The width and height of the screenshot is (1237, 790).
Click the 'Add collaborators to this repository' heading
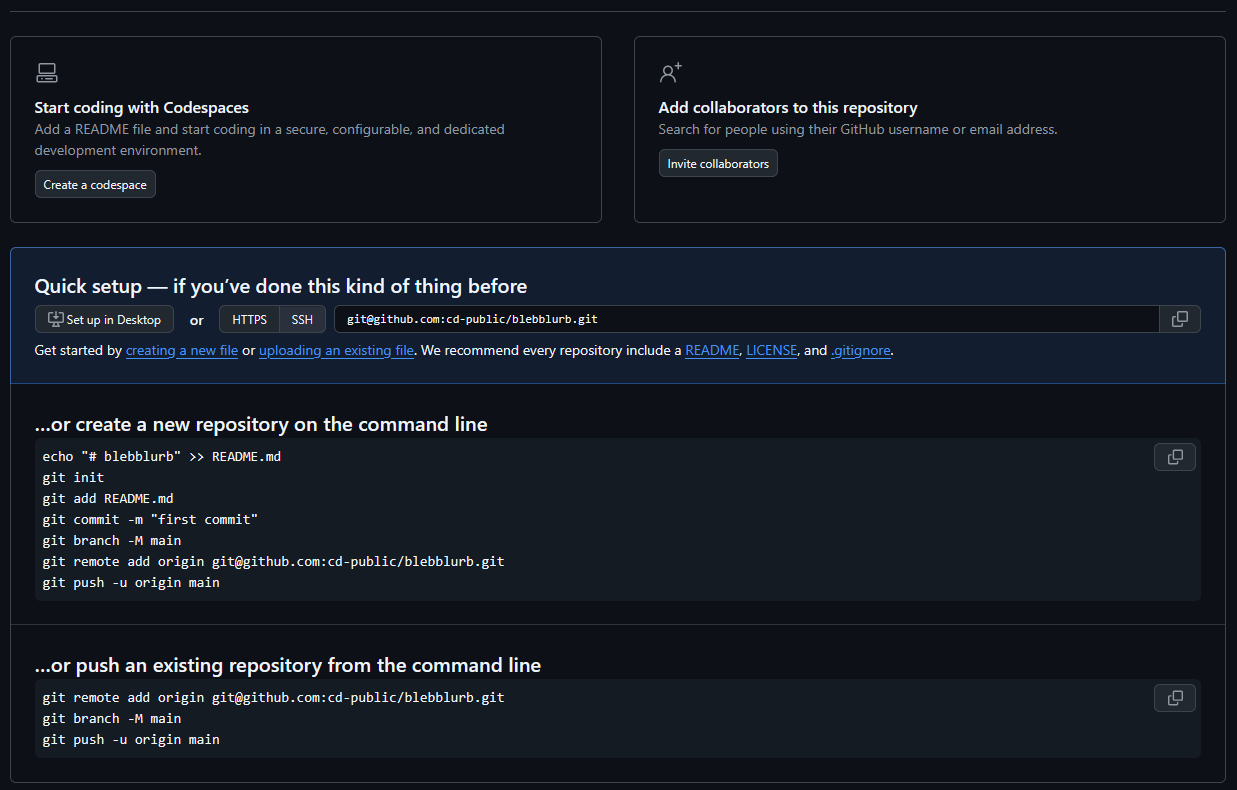tap(787, 107)
